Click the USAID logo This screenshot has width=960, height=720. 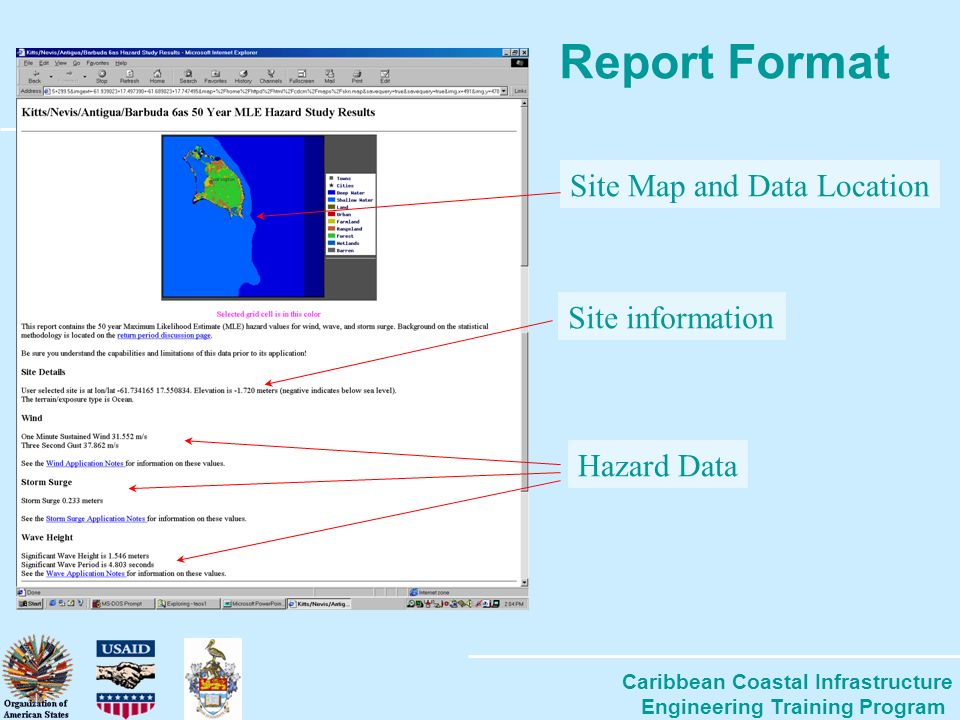(126, 678)
